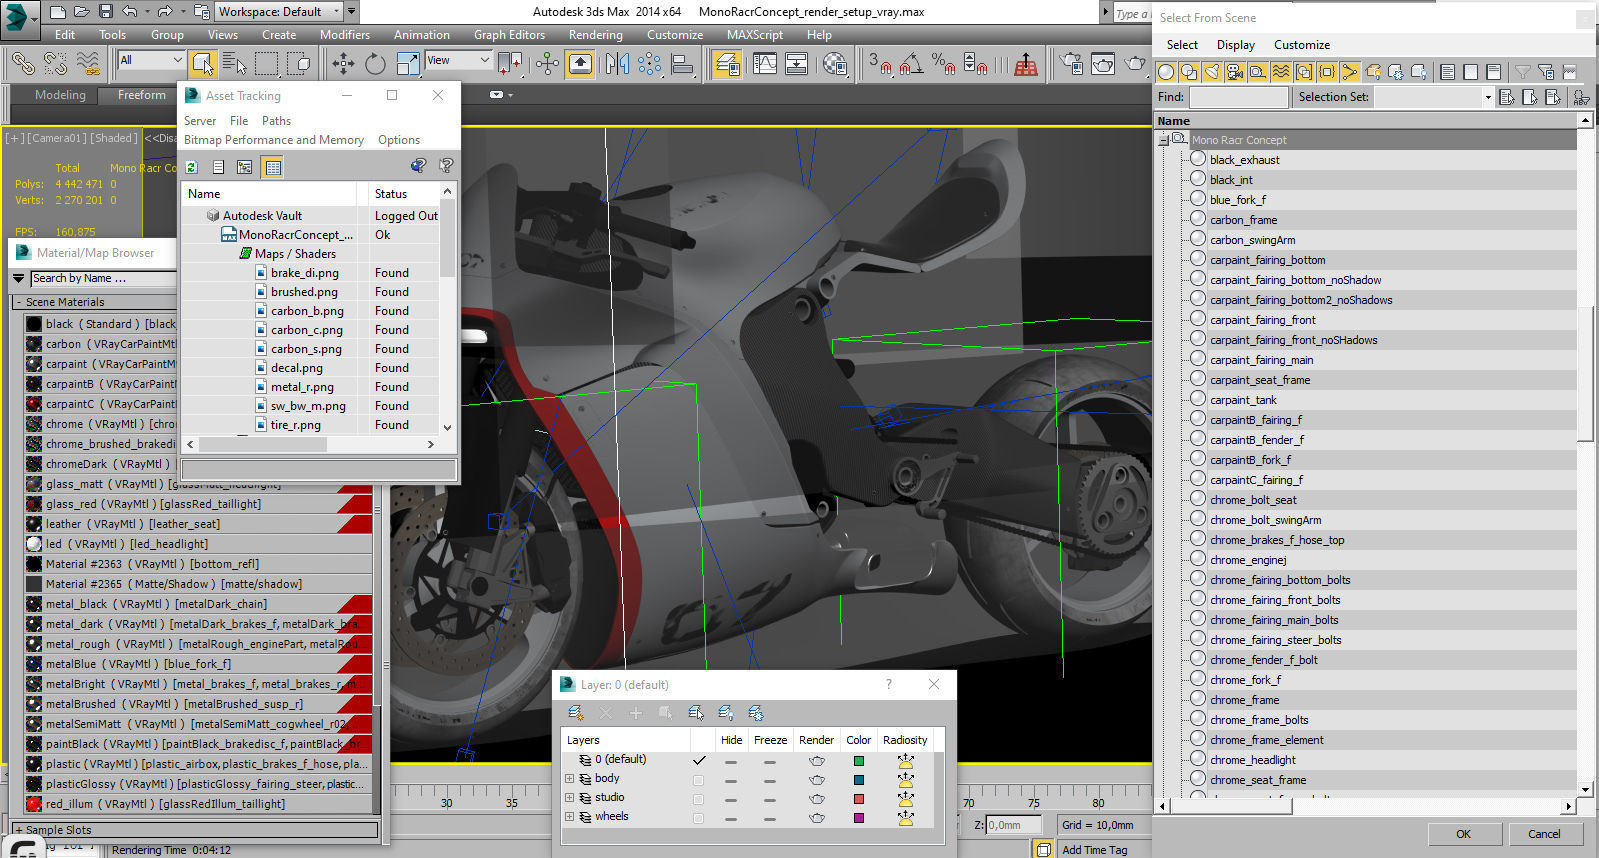Make wheels layer current via its checkbox
The image size is (1599, 858).
(x=698, y=818)
